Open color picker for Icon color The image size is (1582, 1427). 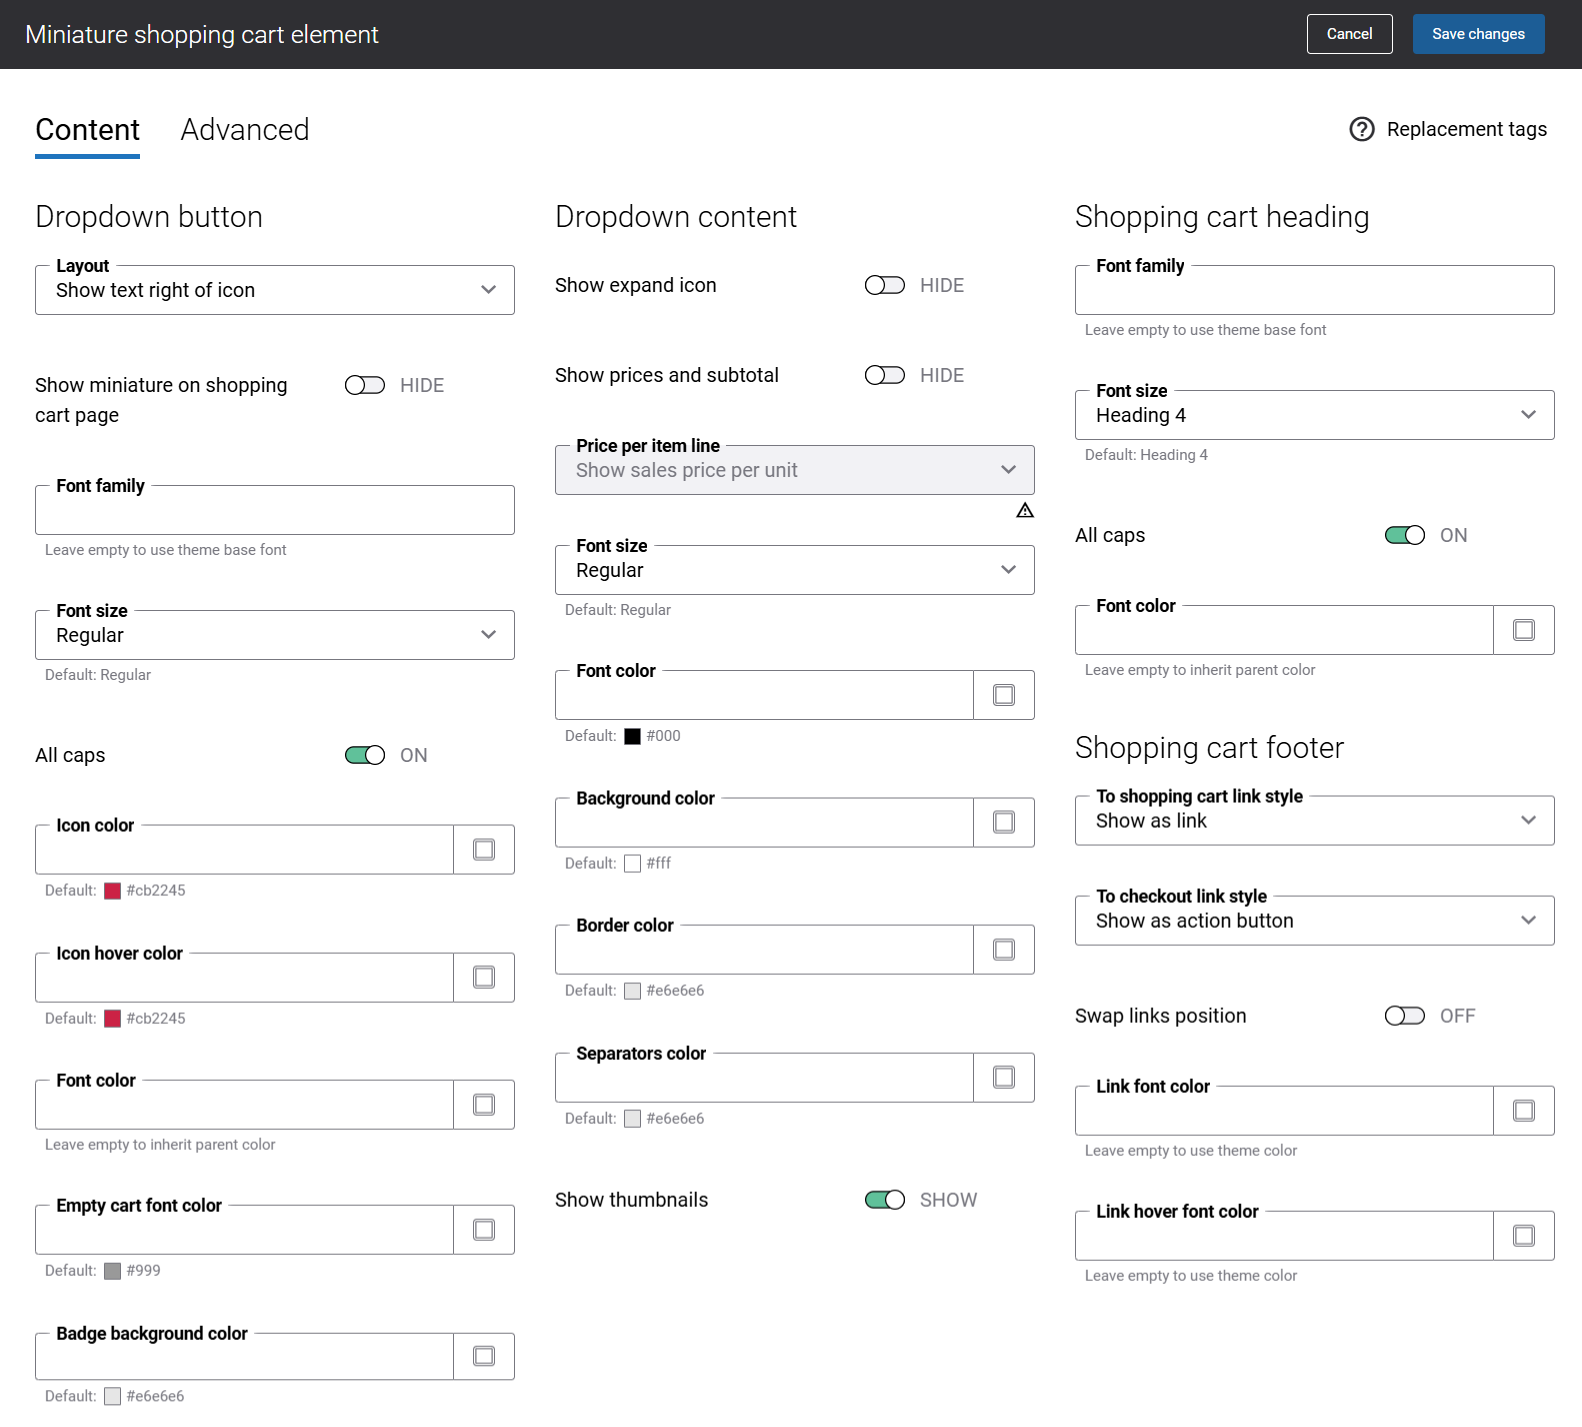[x=484, y=850]
